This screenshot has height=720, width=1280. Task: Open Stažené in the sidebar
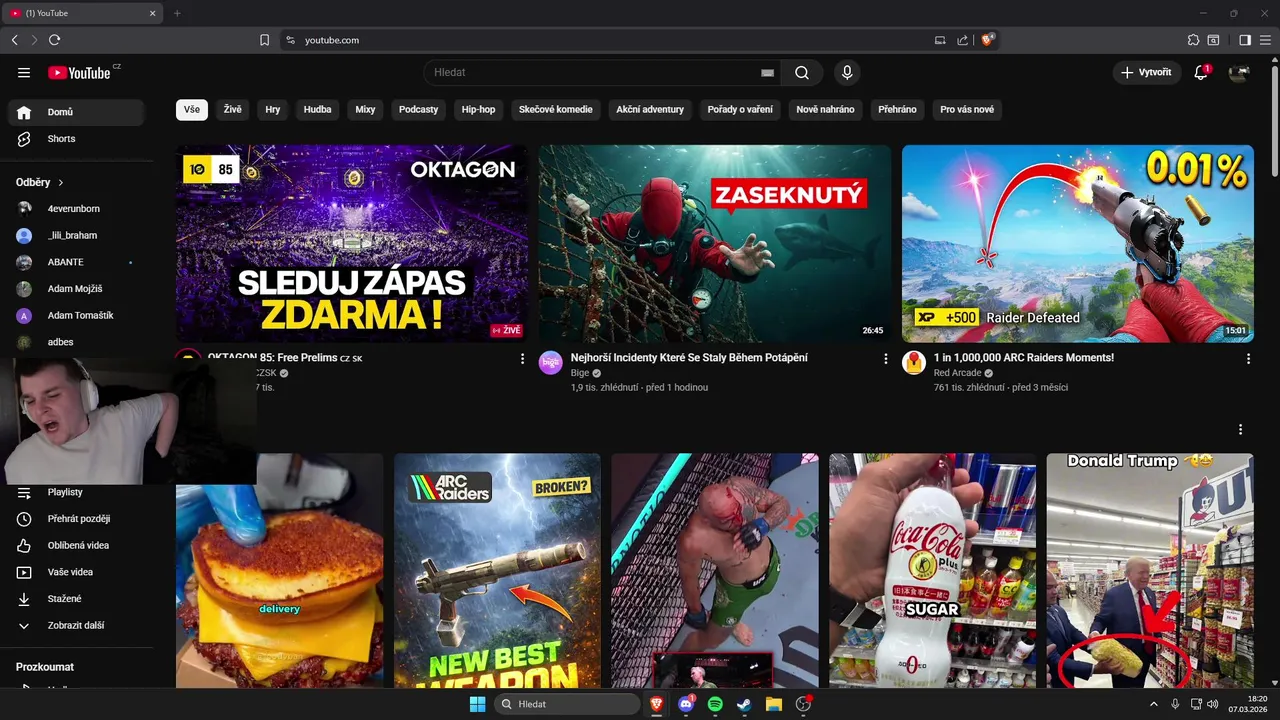[x=76, y=599]
